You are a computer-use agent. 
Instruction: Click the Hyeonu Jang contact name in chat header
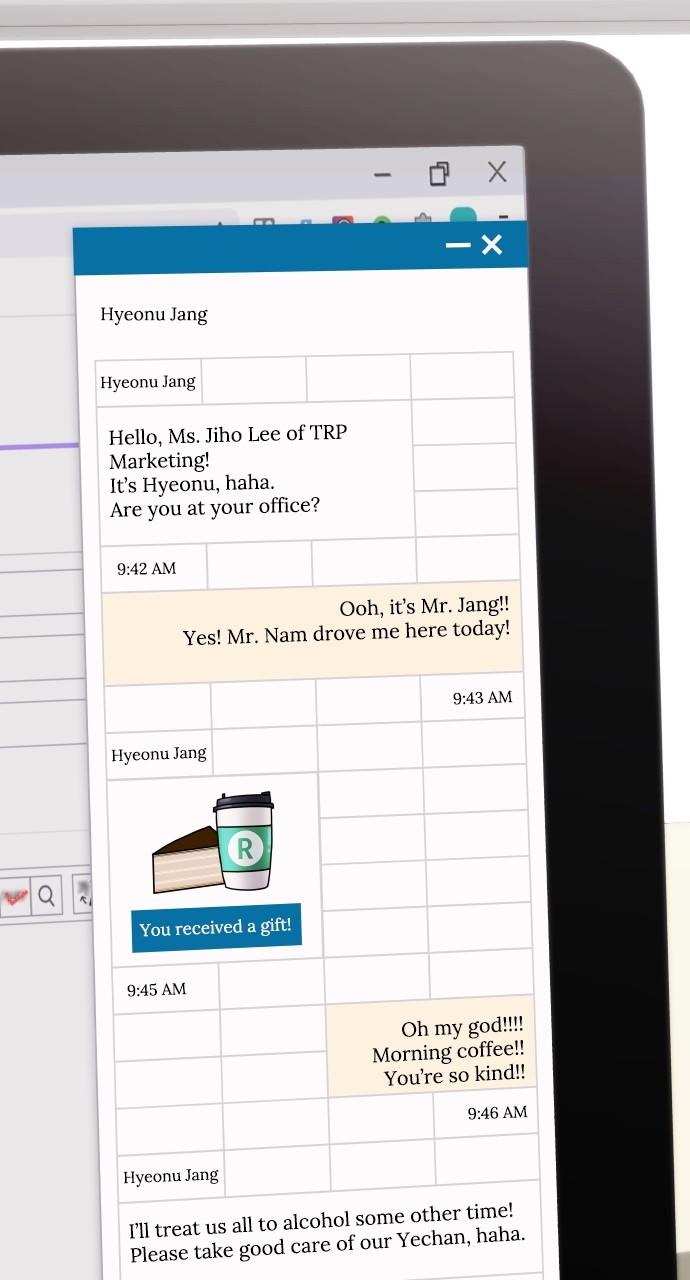pyautogui.click(x=154, y=314)
